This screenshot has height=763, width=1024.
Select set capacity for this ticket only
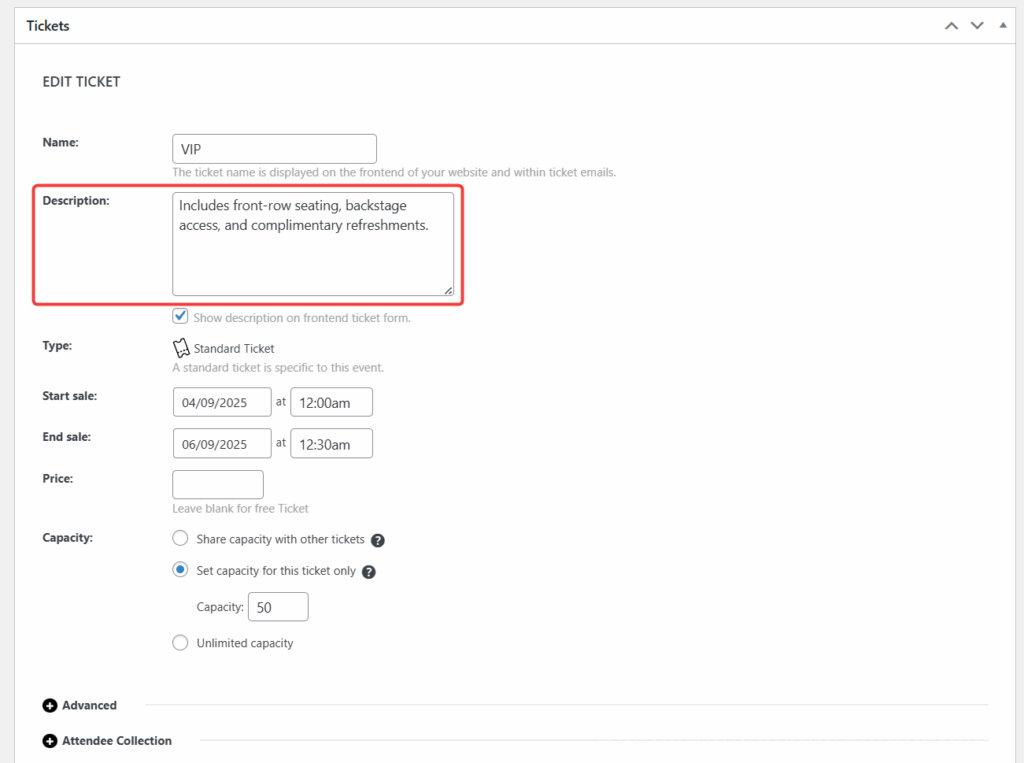180,571
